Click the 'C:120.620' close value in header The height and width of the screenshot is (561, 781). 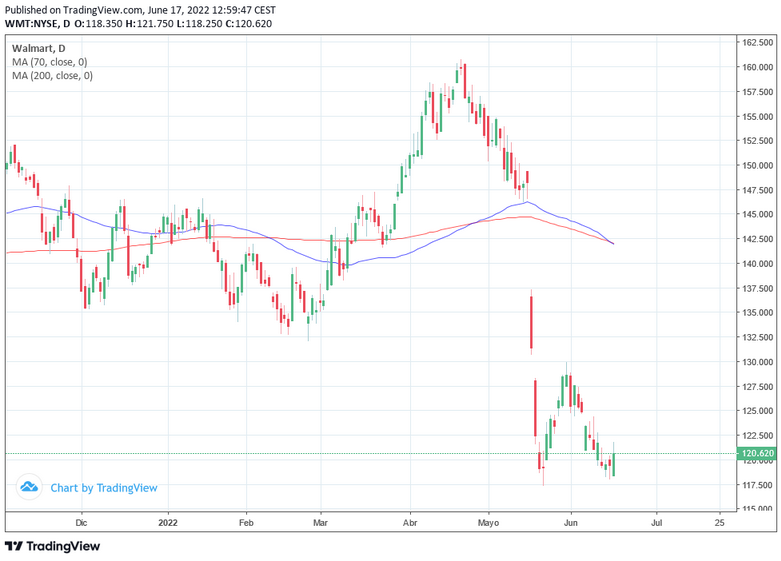[249, 23]
